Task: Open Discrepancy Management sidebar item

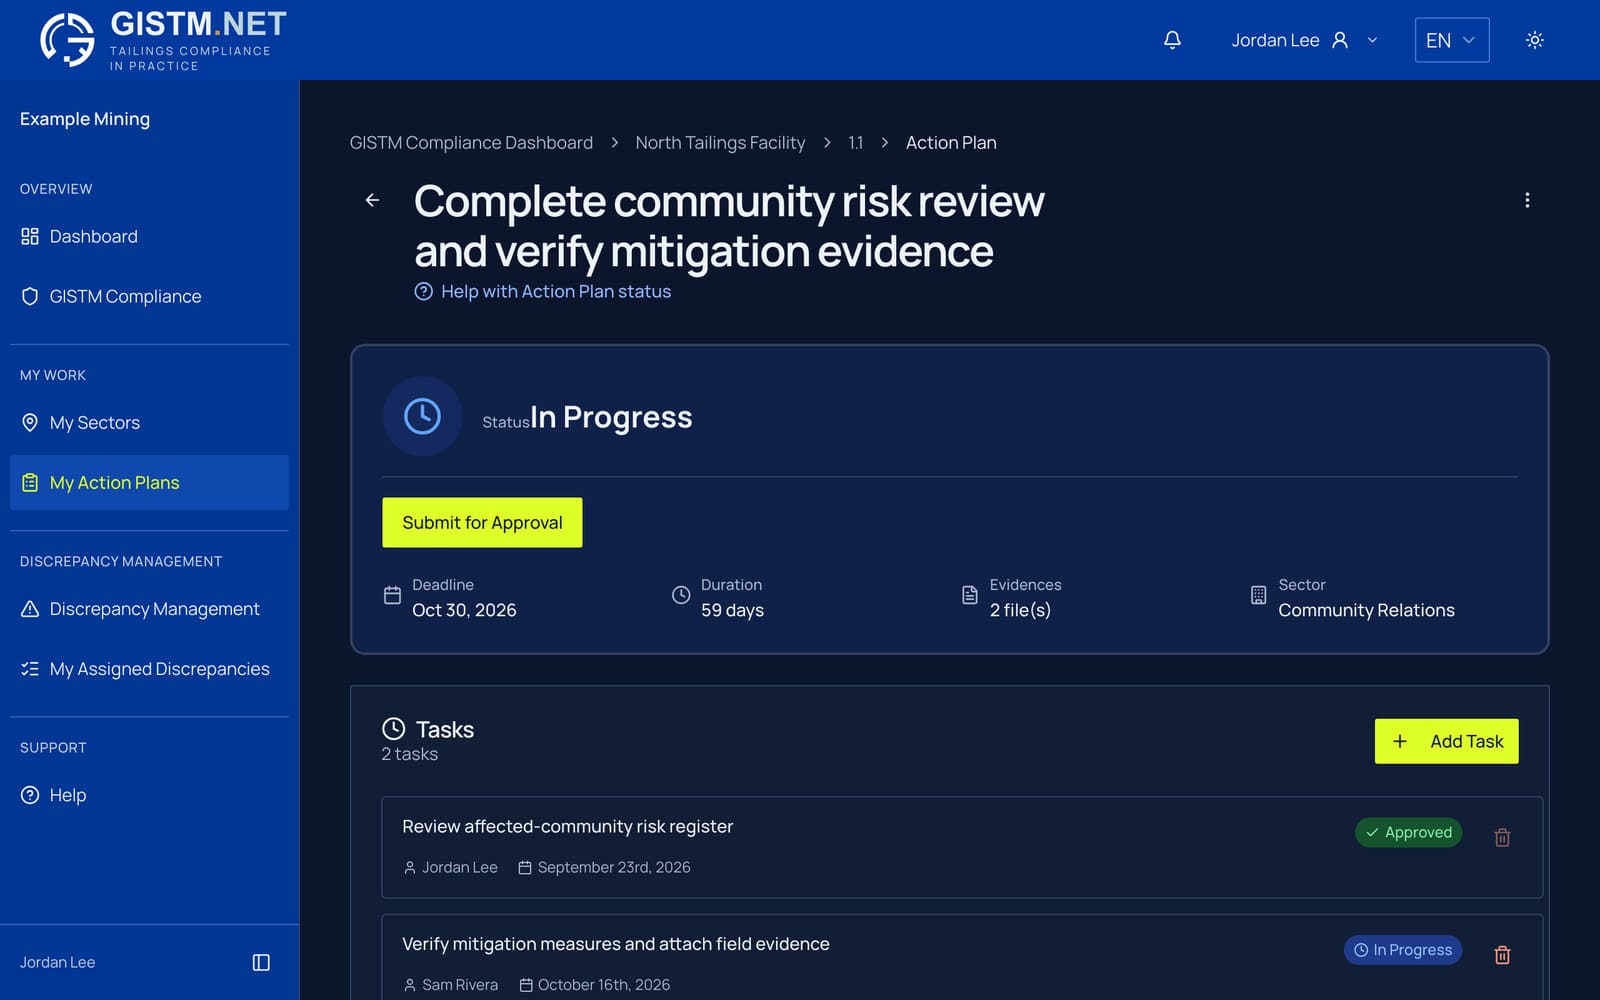Action: click(x=149, y=609)
